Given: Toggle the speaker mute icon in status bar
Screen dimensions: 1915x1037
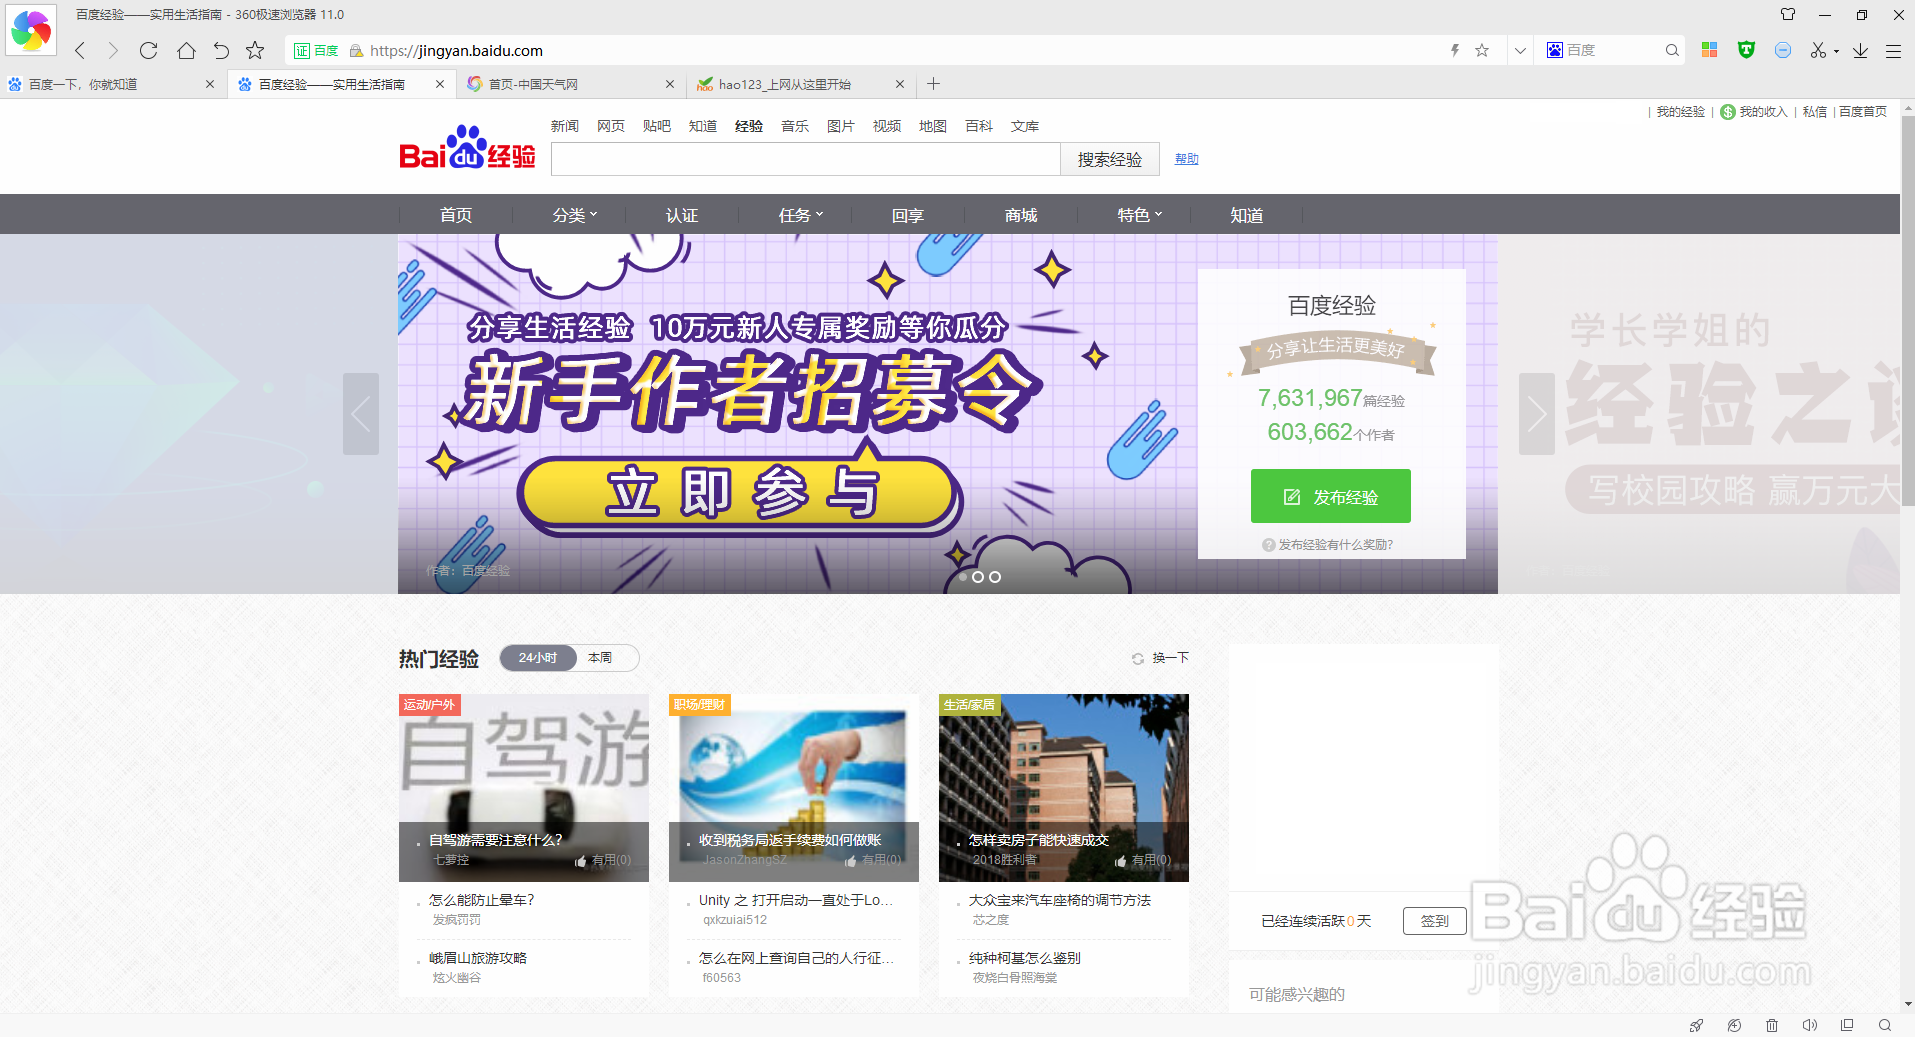Looking at the screenshot, I should (1809, 1025).
